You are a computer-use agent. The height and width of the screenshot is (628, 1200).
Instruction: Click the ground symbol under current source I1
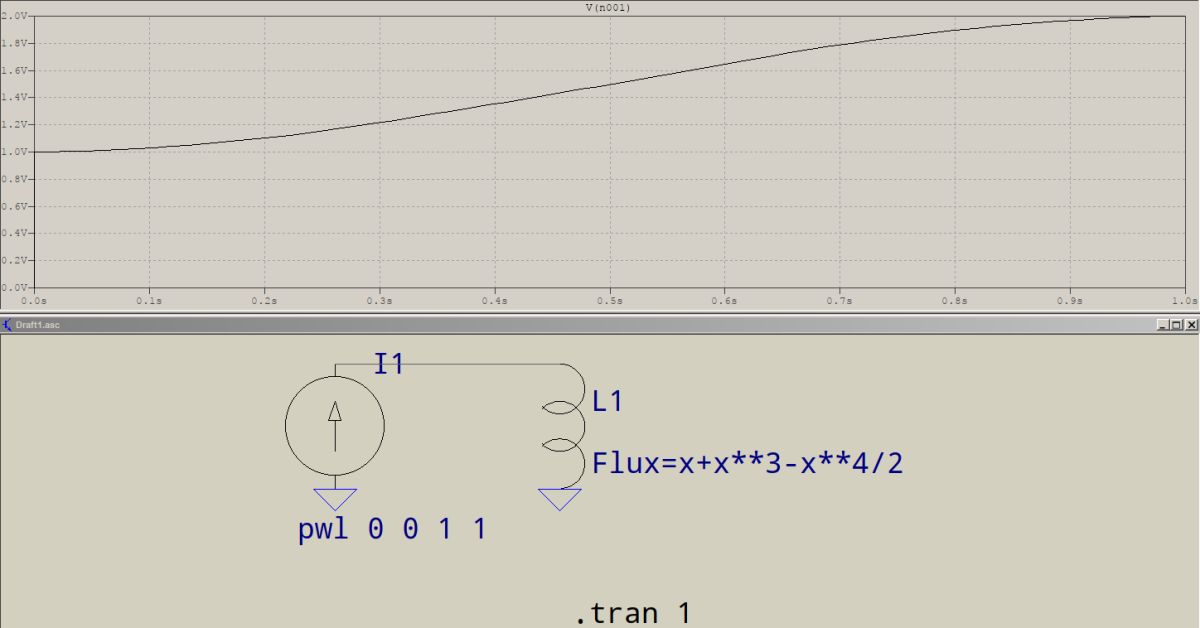[335, 498]
